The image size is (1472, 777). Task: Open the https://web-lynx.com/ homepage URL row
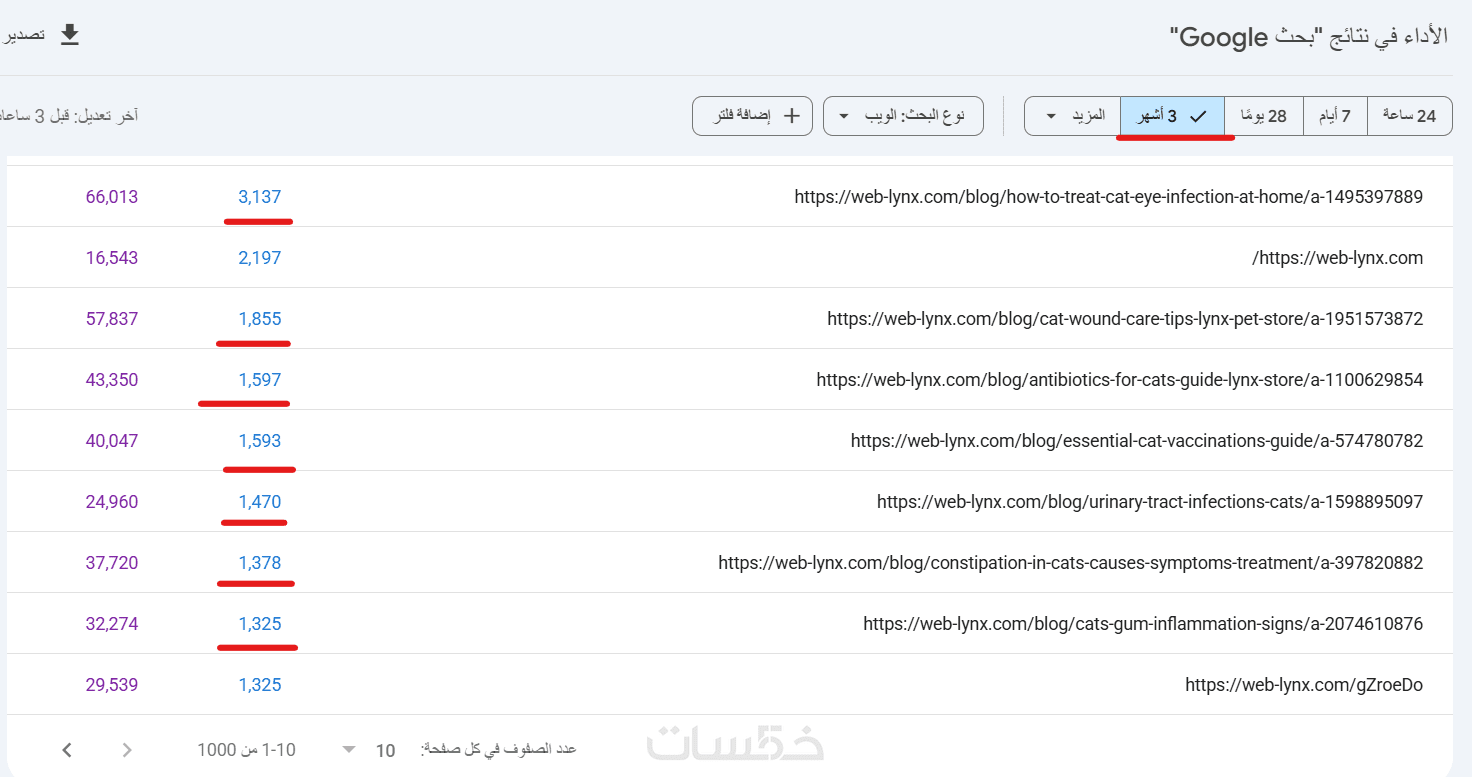[1337, 258]
